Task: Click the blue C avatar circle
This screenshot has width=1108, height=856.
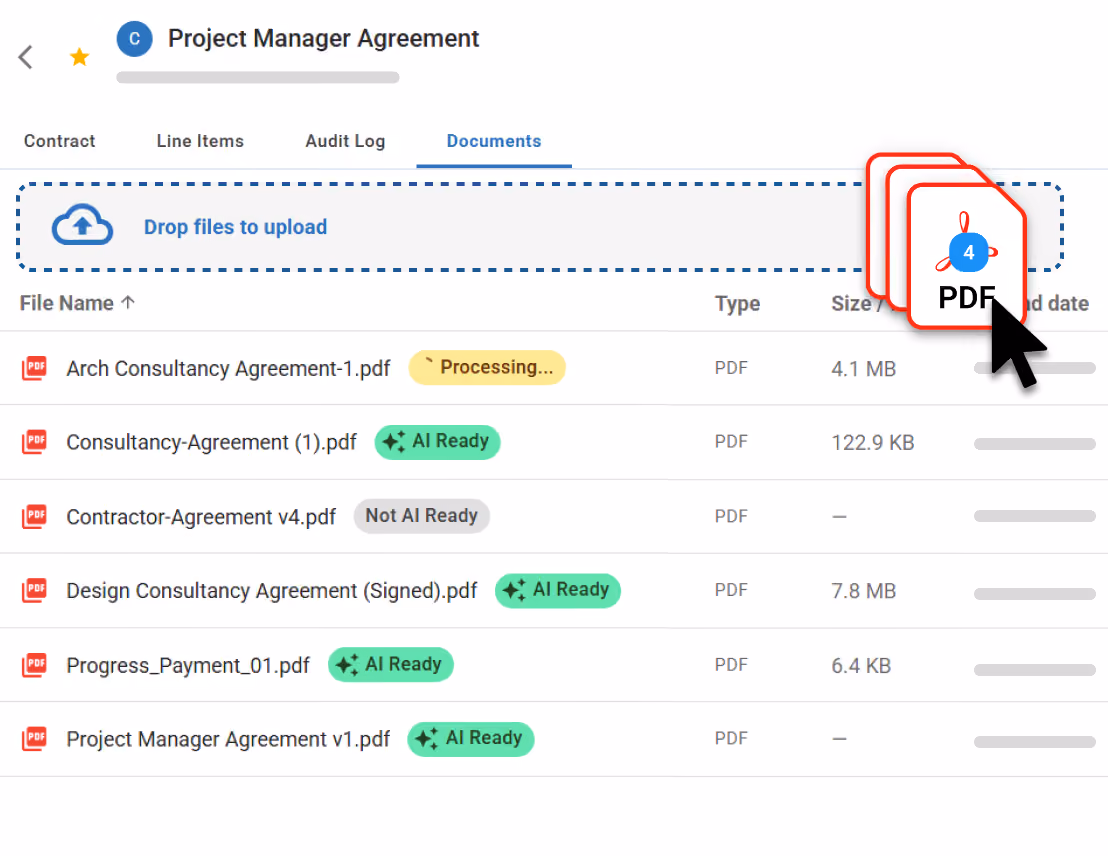Action: 134,39
